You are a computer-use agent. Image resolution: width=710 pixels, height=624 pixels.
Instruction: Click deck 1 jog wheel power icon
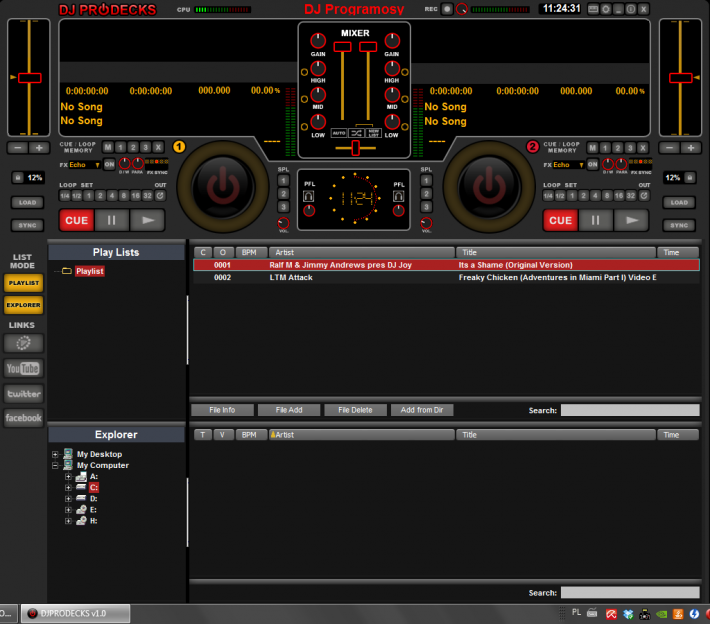point(223,187)
